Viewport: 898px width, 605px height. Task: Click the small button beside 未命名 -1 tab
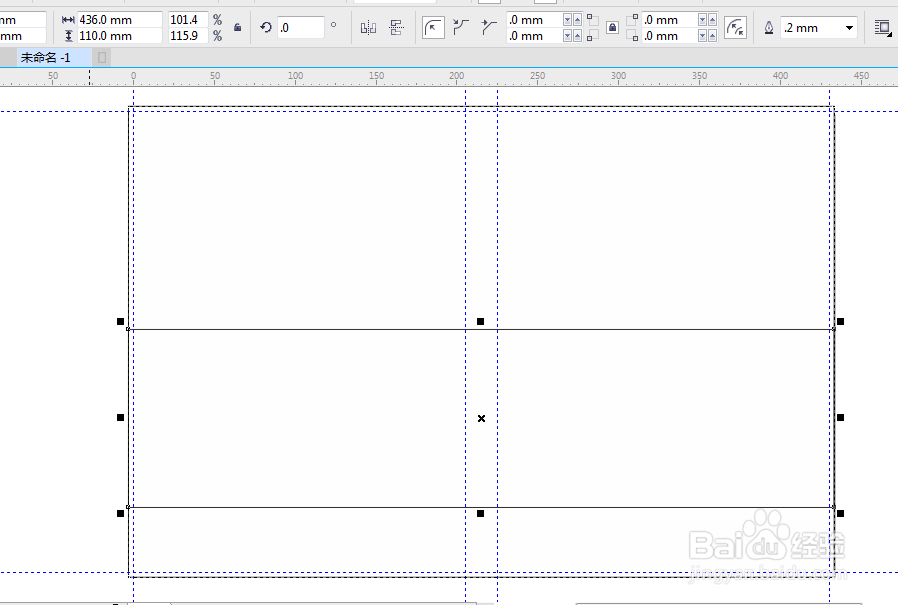[102, 57]
